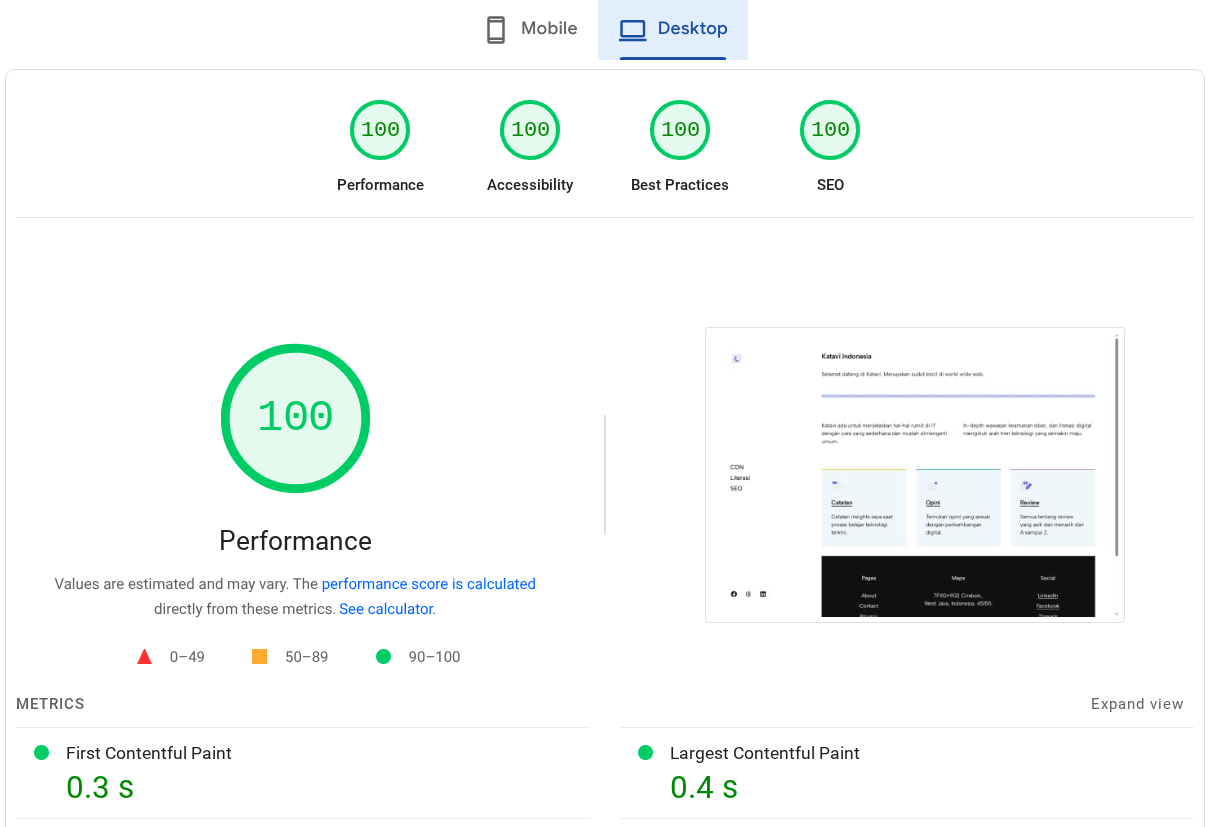Switch to the Mobile tab
Screen dimensions: 1210x827
pyautogui.click(x=530, y=29)
